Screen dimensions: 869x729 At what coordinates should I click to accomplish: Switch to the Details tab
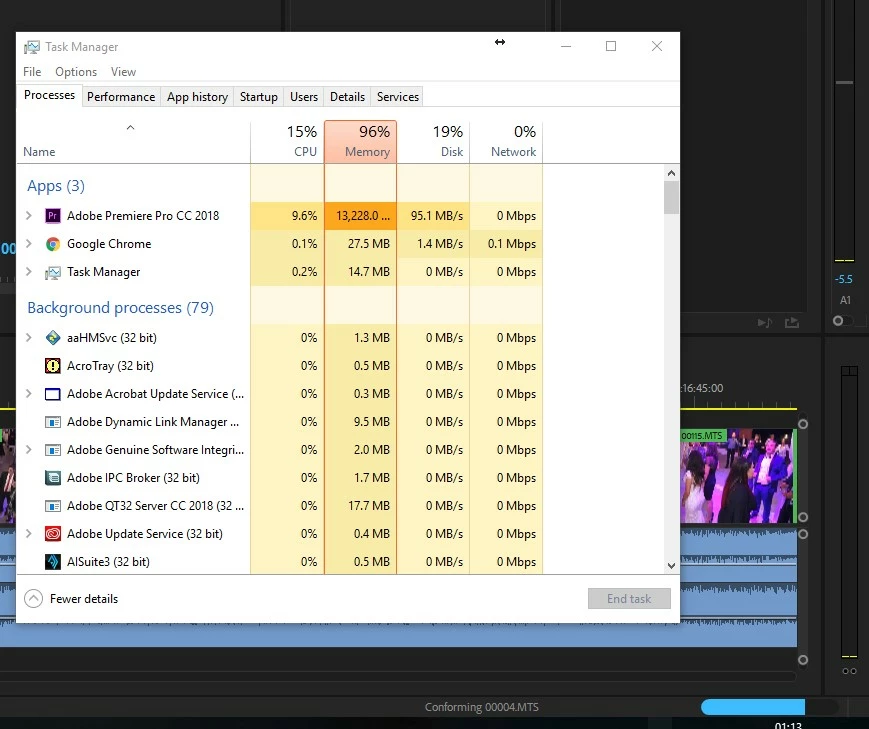pyautogui.click(x=347, y=96)
